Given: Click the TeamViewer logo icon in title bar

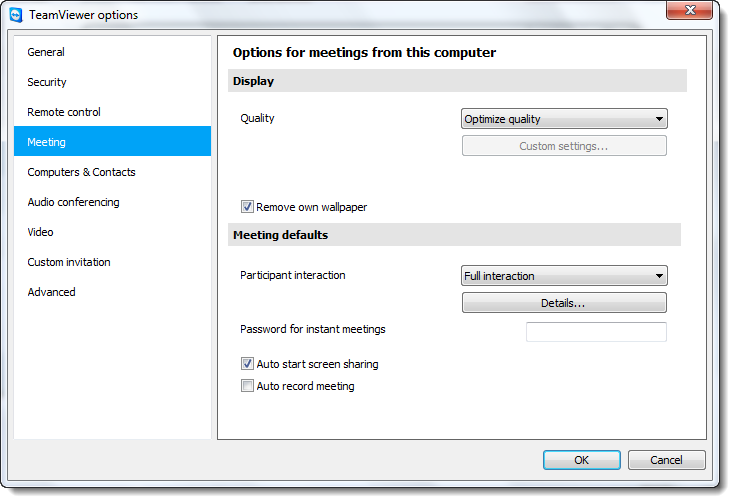Looking at the screenshot, I should coord(16,15).
